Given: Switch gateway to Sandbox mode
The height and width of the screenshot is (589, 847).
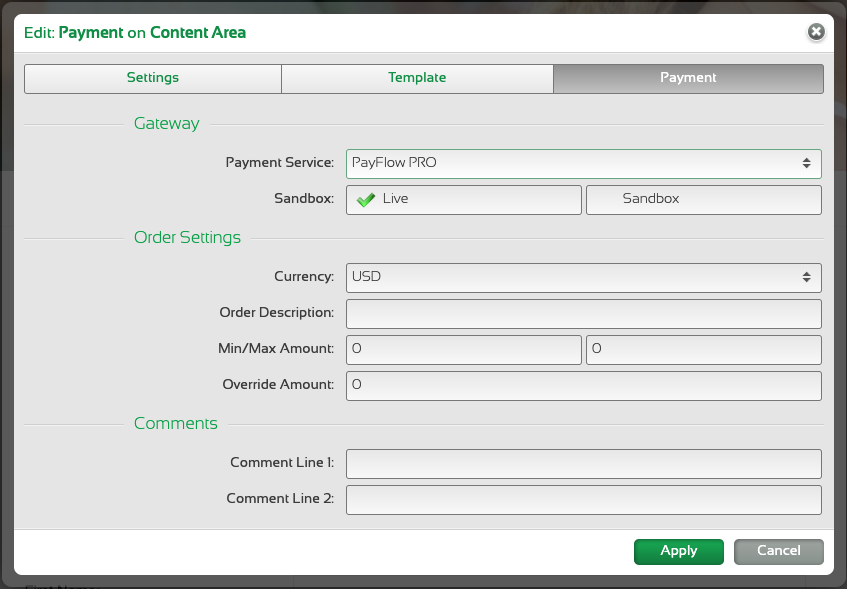Looking at the screenshot, I should pos(704,200).
